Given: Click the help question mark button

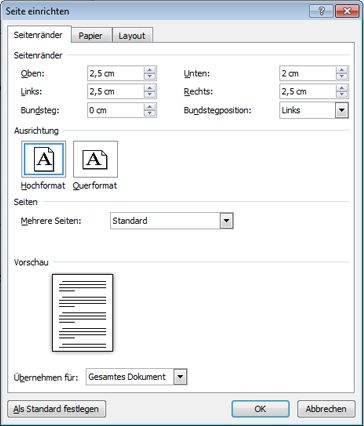Looking at the screenshot, I should [321, 11].
